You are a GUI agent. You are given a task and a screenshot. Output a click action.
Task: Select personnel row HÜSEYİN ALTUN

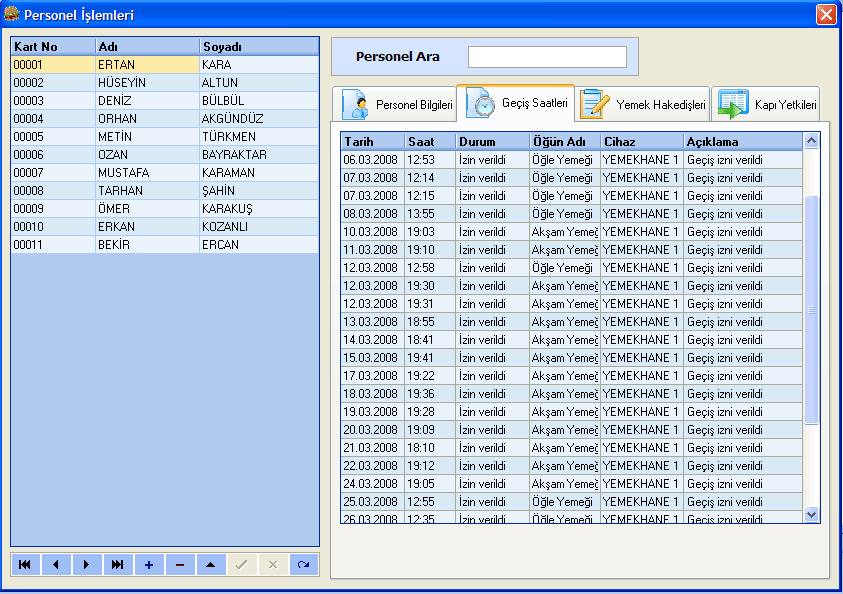(x=164, y=83)
